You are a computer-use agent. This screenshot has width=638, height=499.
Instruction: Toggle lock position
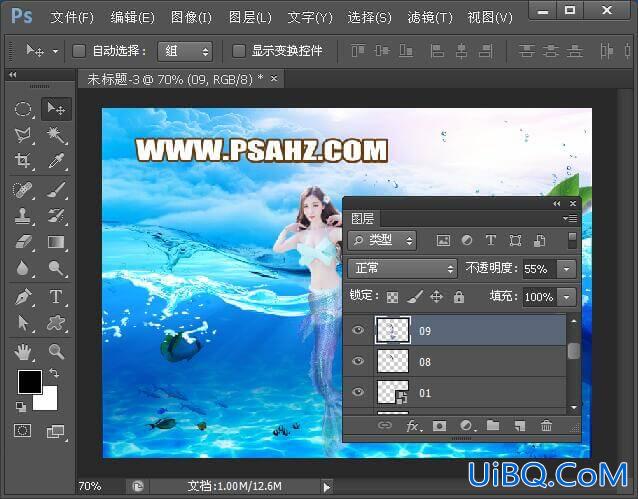(437, 297)
